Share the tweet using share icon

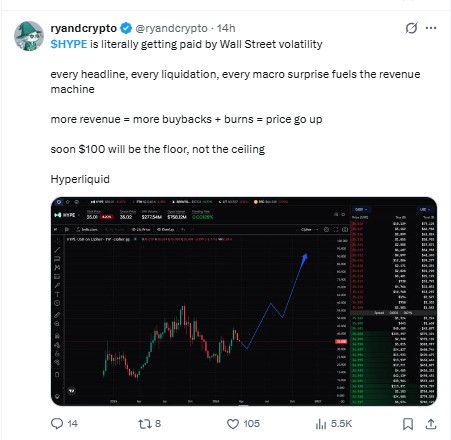point(431,424)
